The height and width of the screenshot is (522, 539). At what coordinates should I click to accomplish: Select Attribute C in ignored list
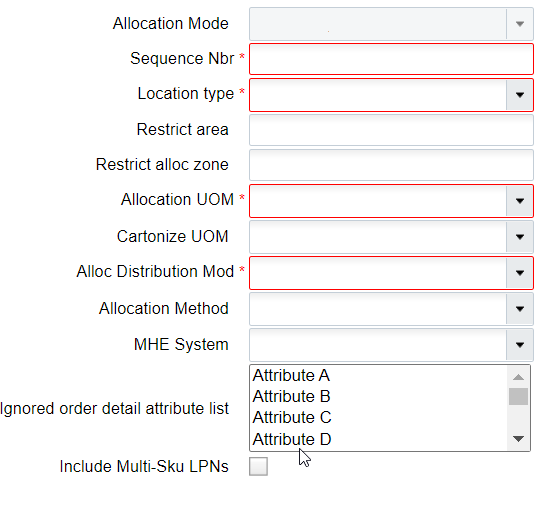(379, 418)
